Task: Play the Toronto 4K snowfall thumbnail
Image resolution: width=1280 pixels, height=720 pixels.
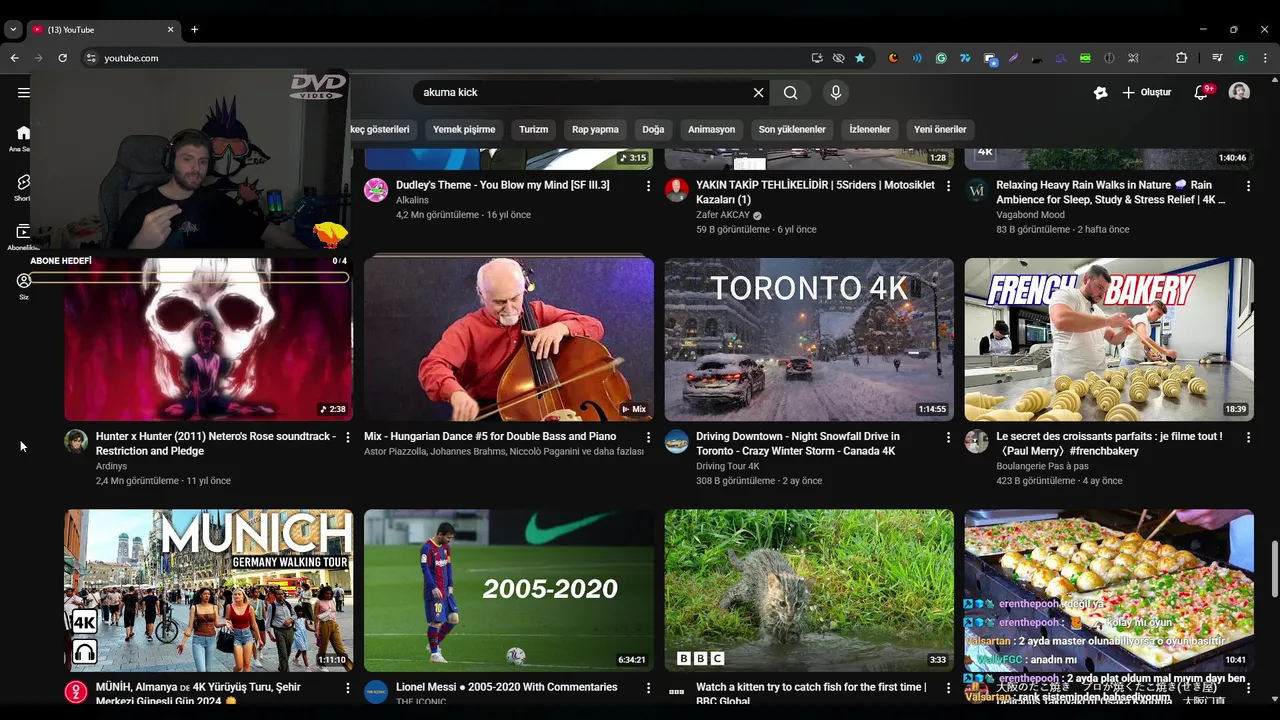Action: point(809,339)
